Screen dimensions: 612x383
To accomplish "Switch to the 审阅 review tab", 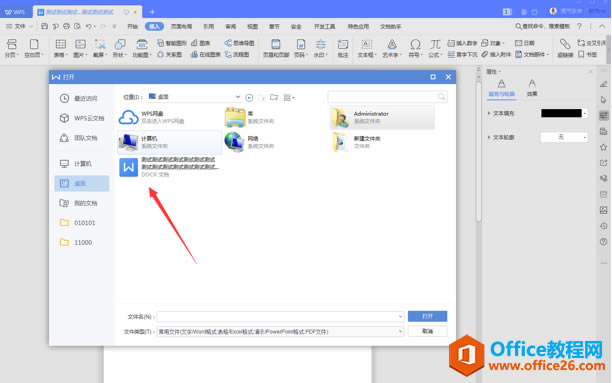I will [x=230, y=26].
